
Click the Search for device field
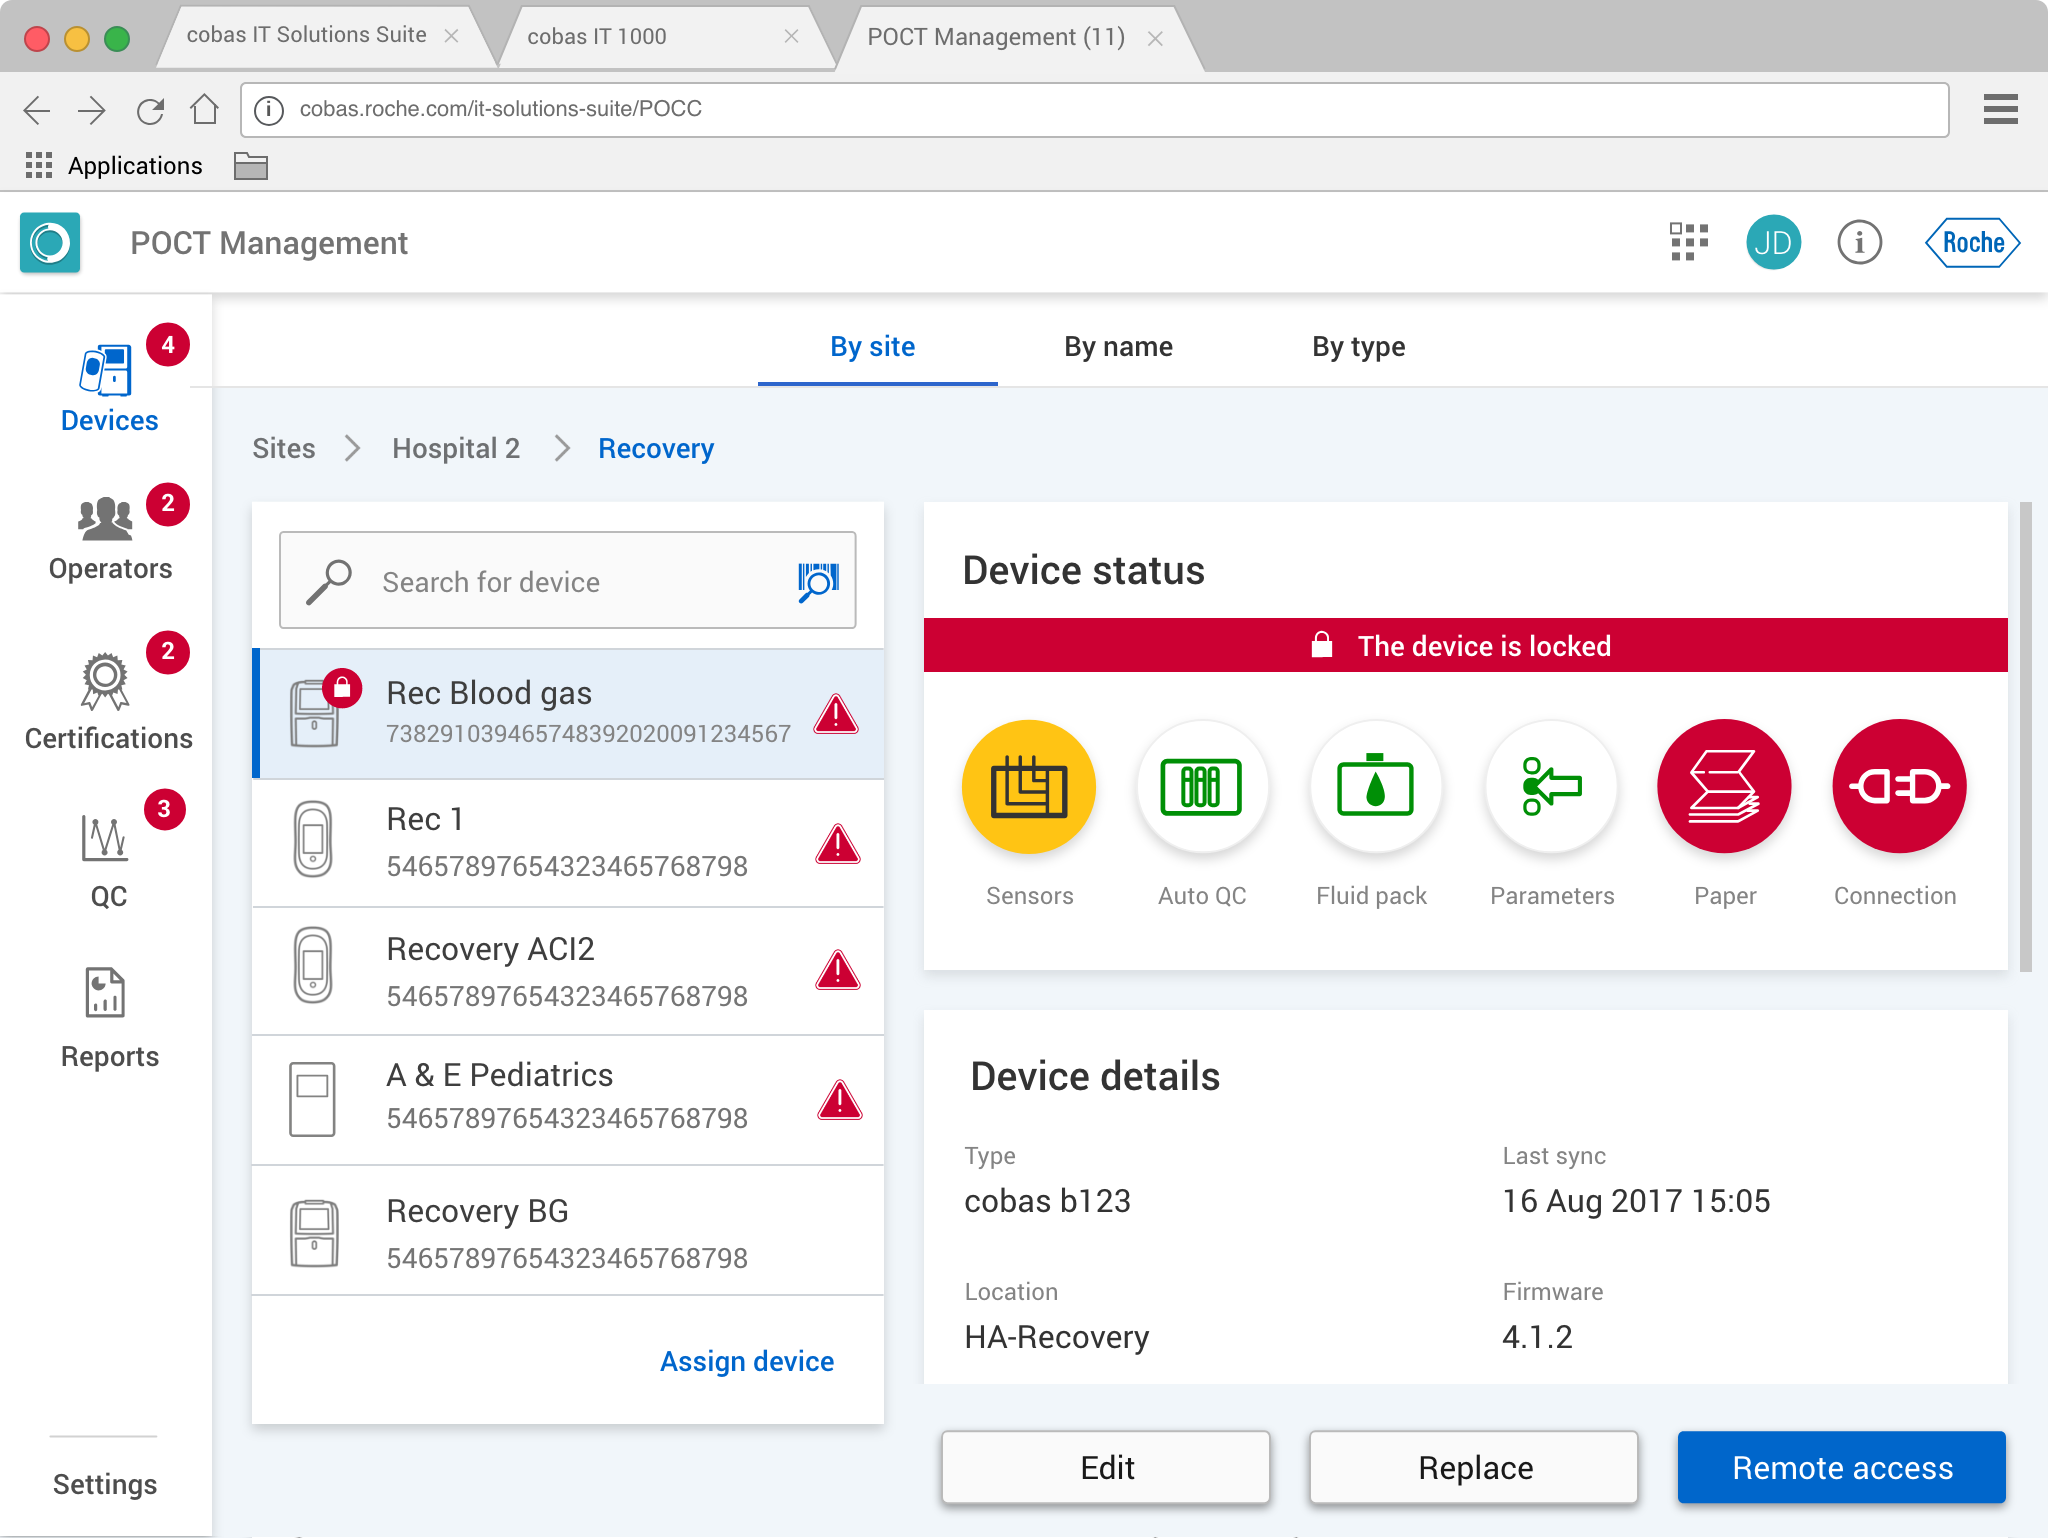tap(566, 581)
